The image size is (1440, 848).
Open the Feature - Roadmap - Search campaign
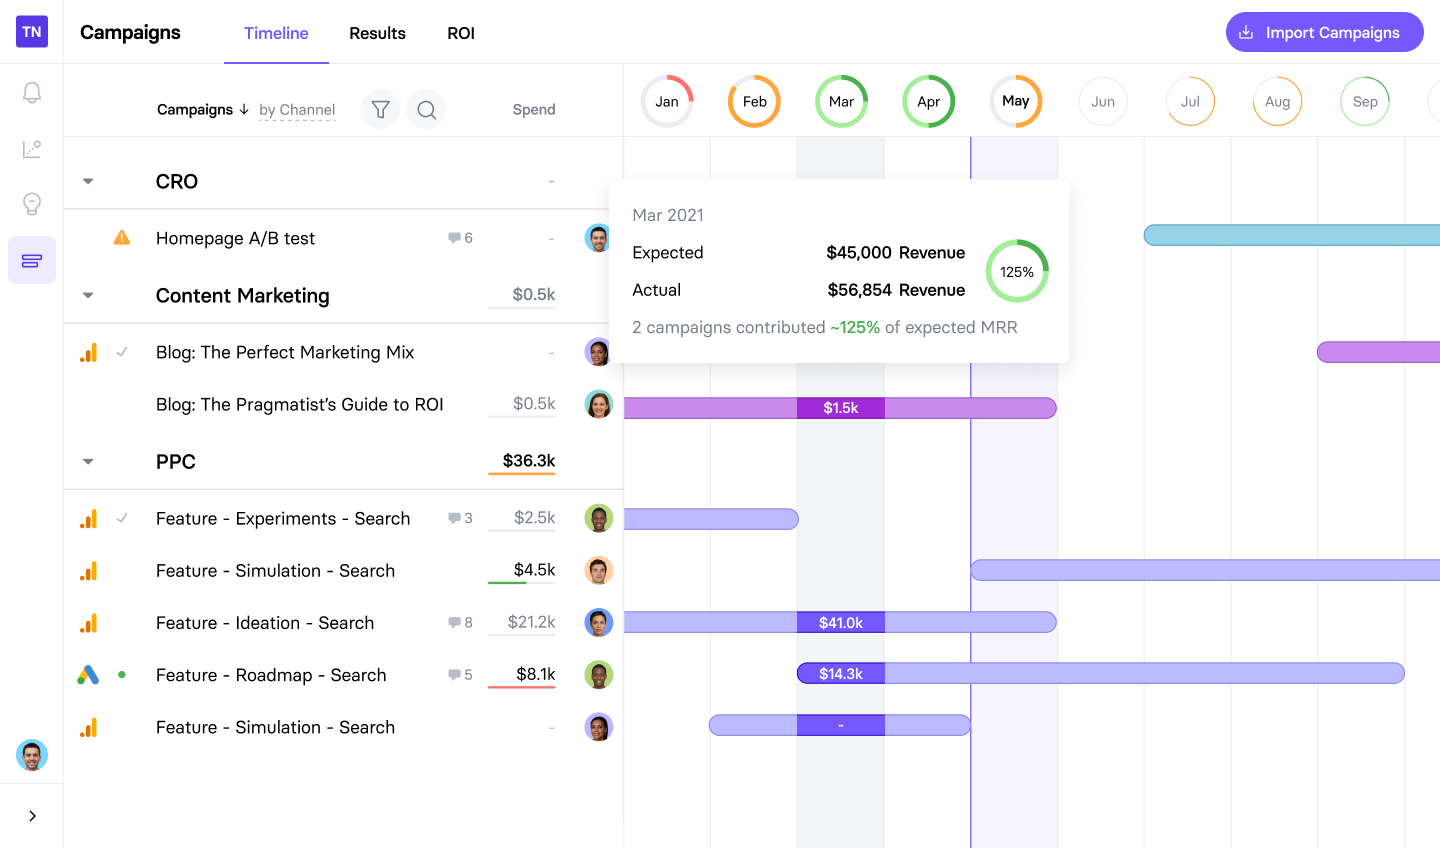coord(271,674)
